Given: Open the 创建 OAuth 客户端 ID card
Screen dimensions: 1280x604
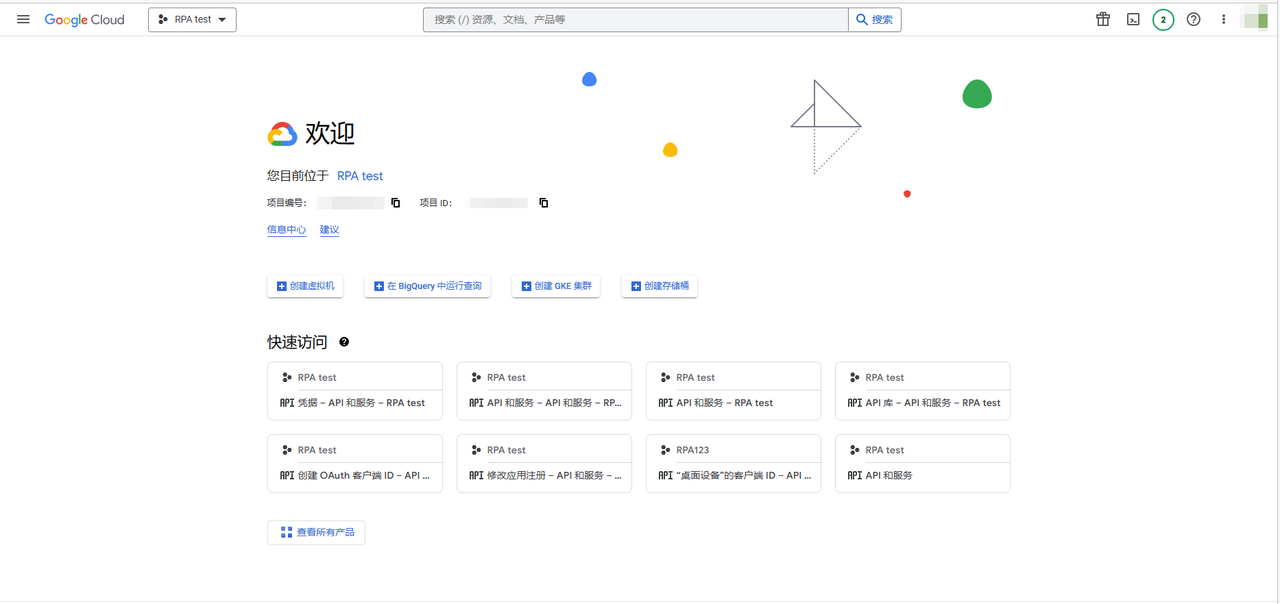Looking at the screenshot, I should 355,463.
